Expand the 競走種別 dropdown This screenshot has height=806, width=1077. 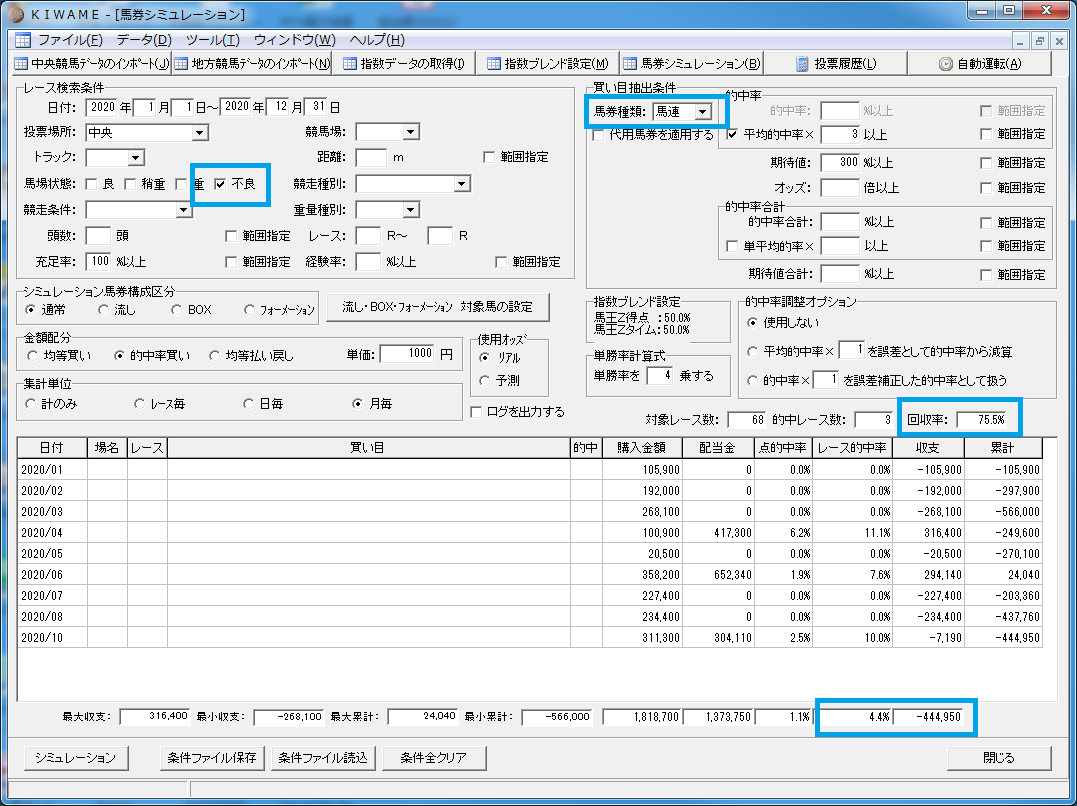pyautogui.click(x=462, y=184)
